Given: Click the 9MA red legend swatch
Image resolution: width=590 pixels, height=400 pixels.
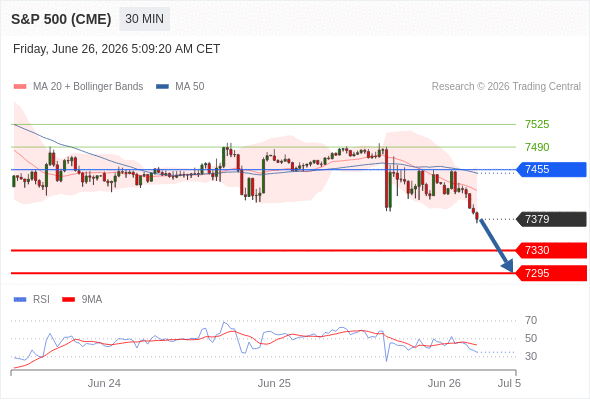Looking at the screenshot, I should [x=68, y=300].
